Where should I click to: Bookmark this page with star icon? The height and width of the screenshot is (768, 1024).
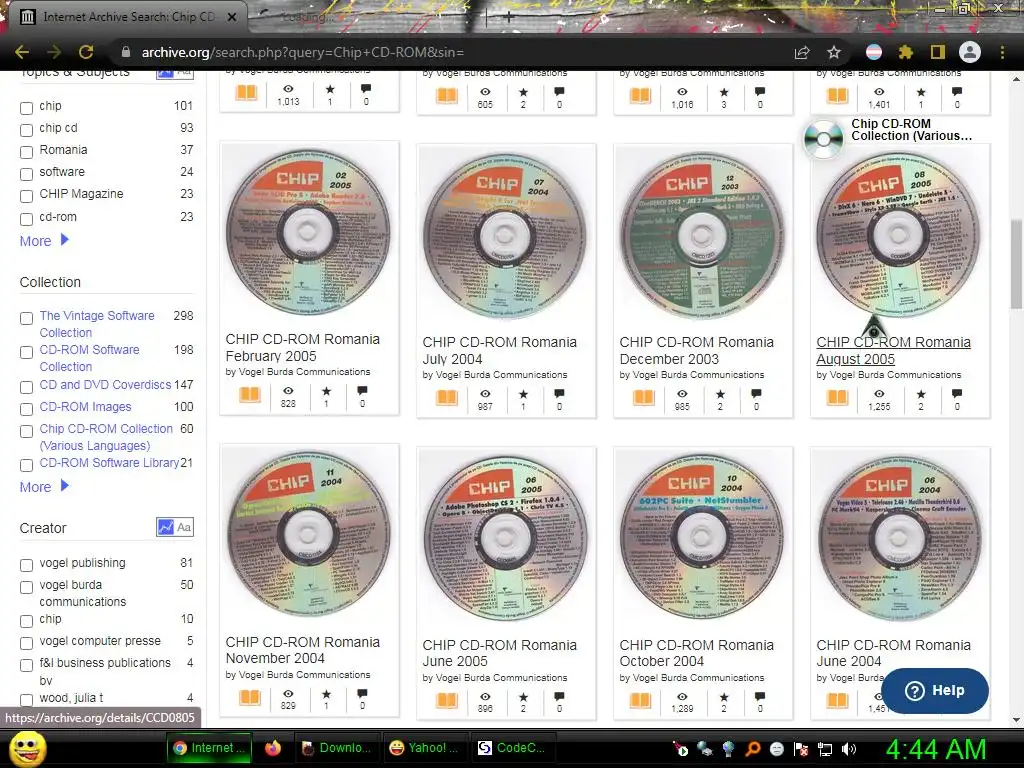(834, 52)
